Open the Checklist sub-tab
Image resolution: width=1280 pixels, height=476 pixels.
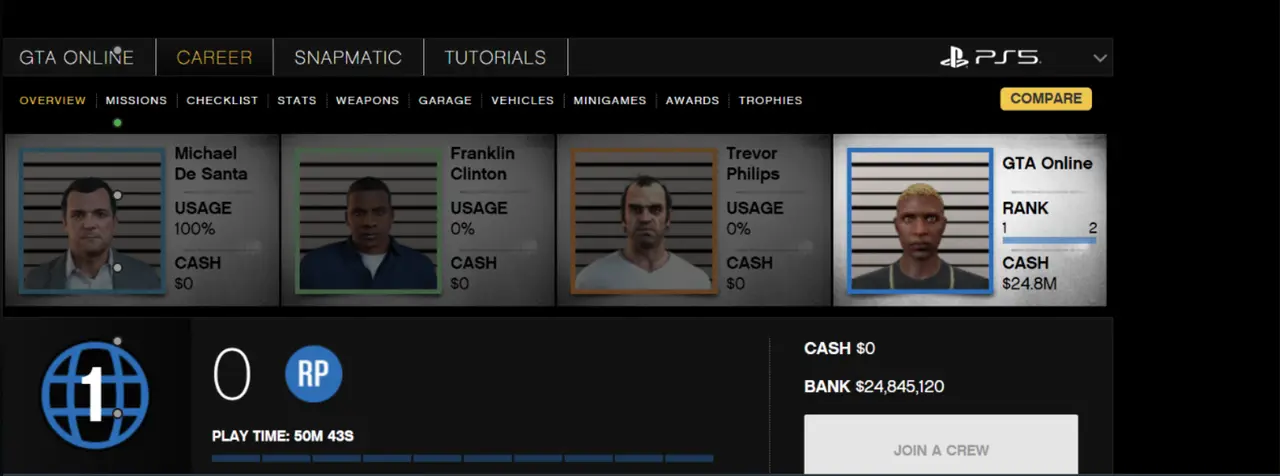222,100
